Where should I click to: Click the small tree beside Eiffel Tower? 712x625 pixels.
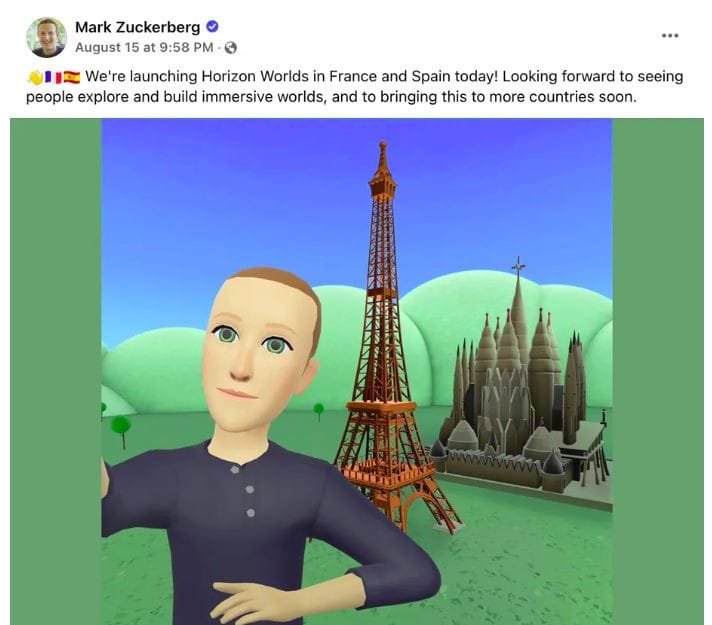point(319,411)
